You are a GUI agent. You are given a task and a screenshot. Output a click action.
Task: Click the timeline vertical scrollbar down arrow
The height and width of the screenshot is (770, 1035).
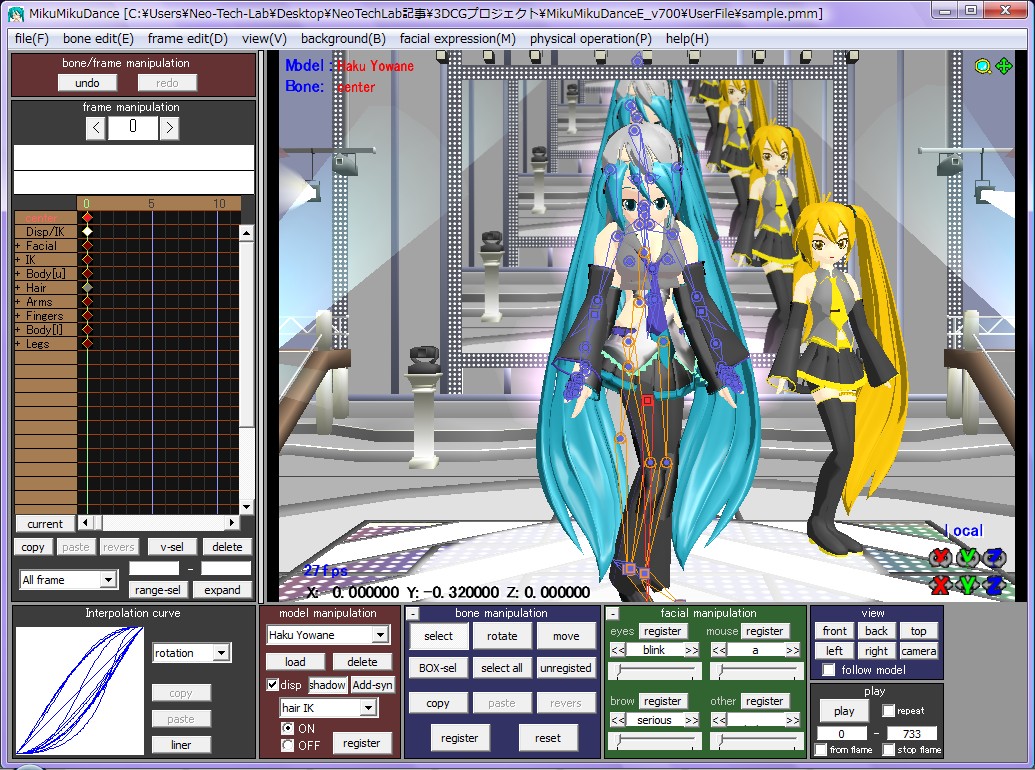(246, 507)
